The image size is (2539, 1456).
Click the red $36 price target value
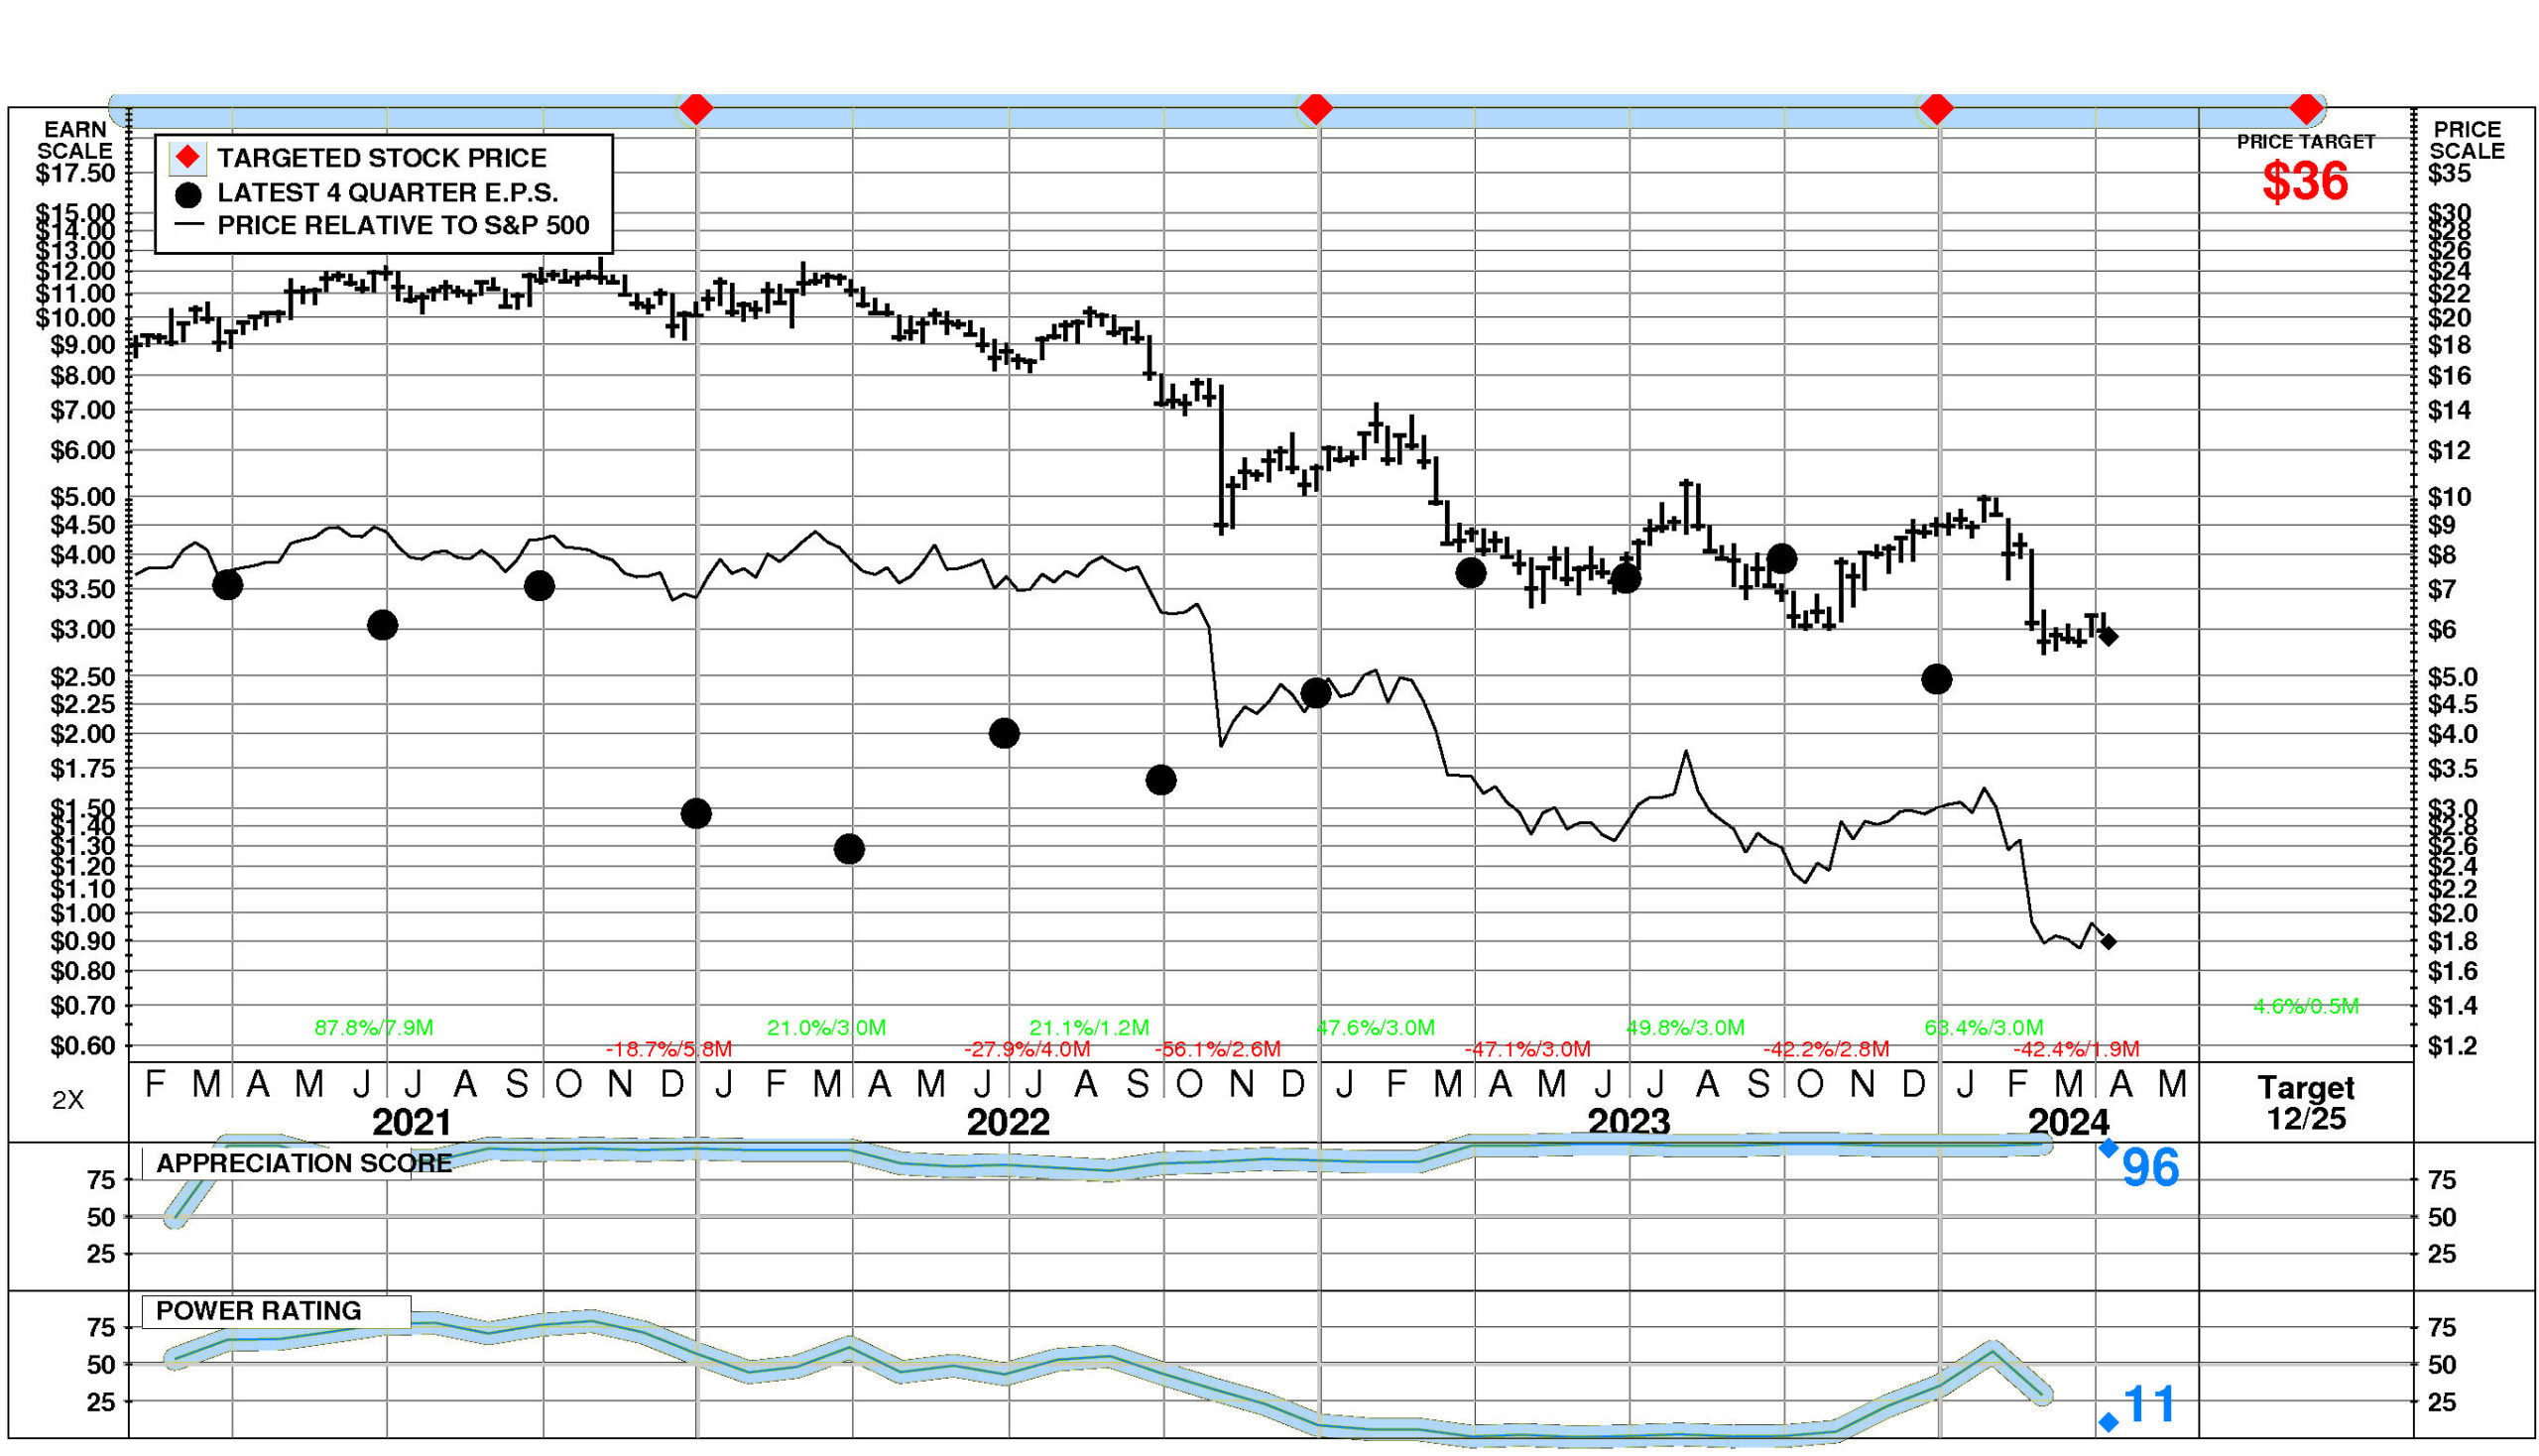click(x=2305, y=182)
